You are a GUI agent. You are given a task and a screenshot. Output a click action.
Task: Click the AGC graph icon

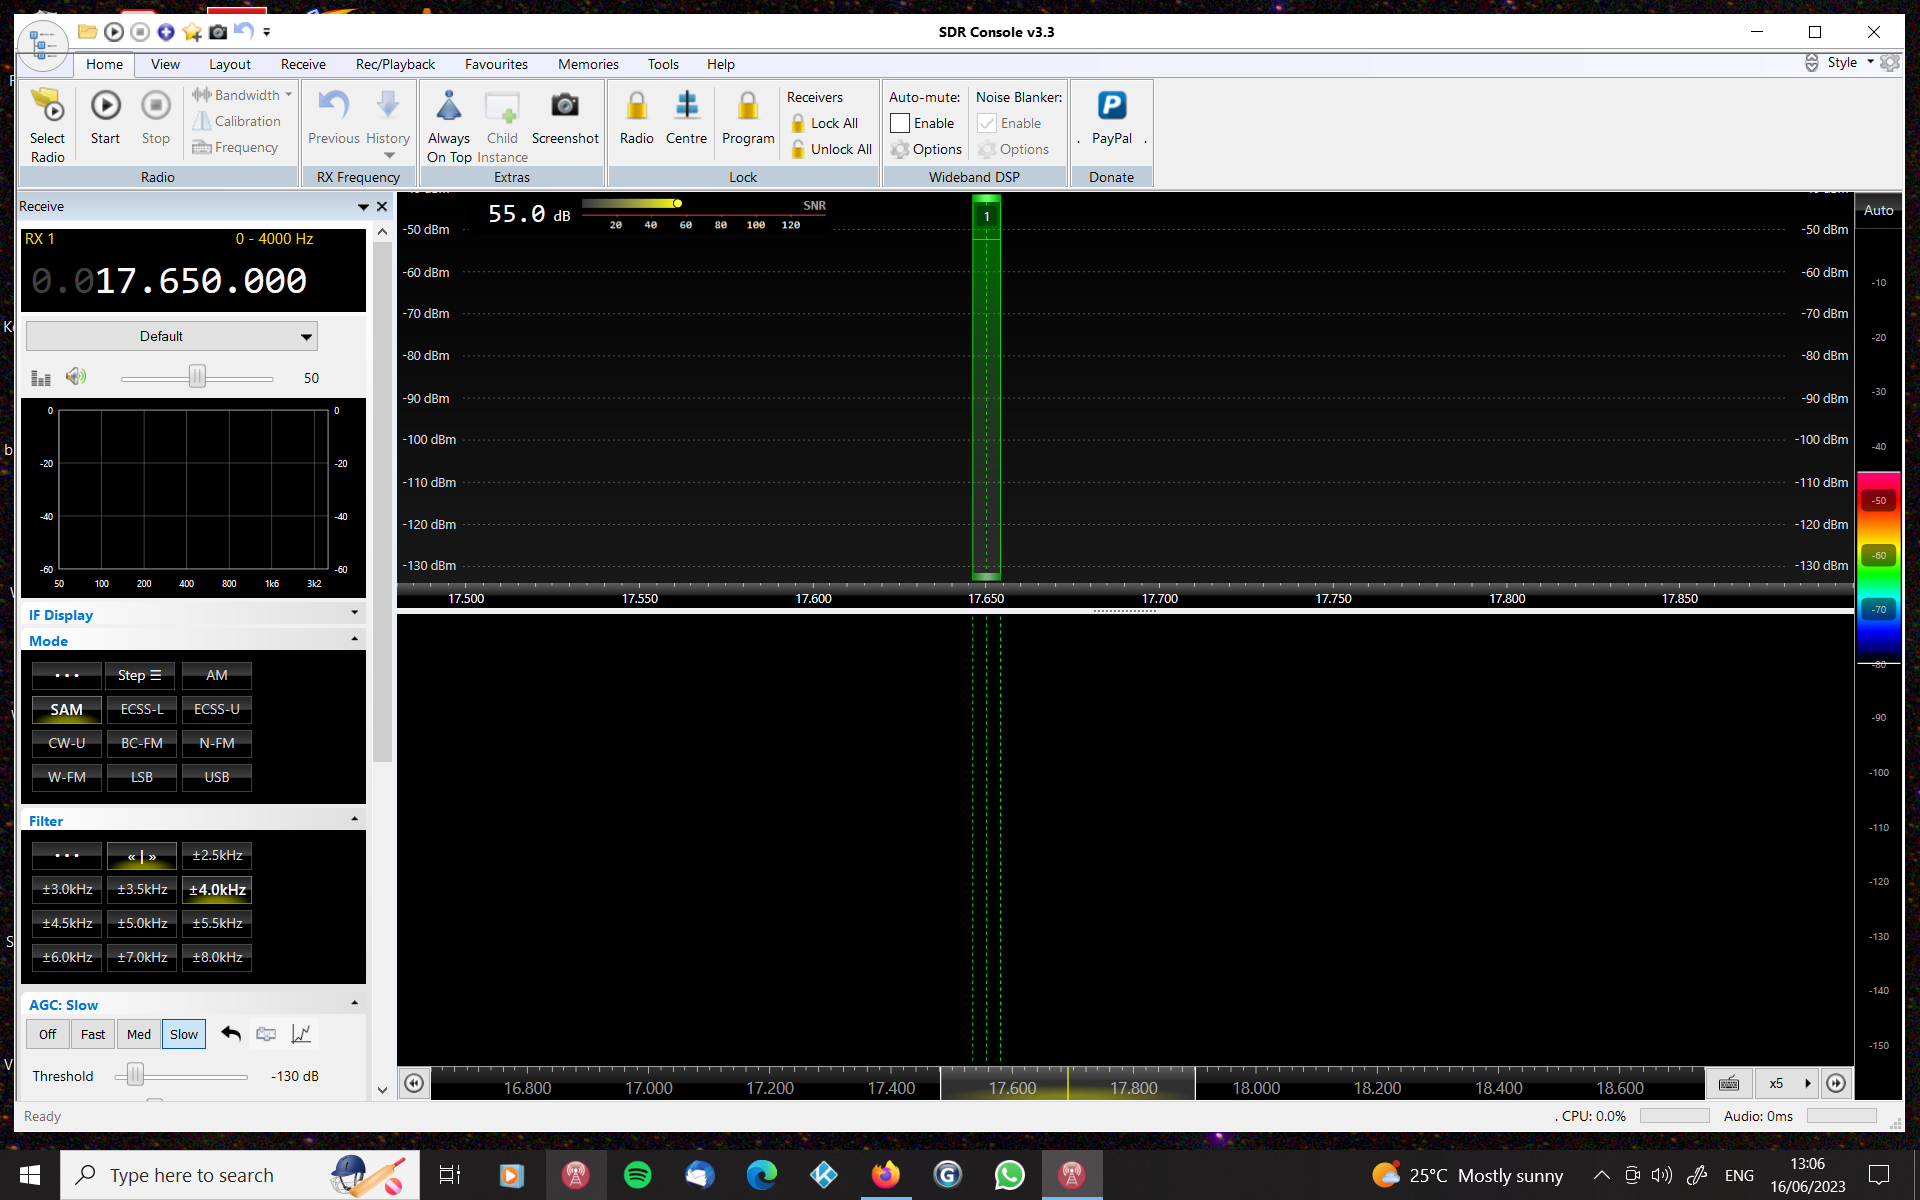pyautogui.click(x=301, y=1034)
